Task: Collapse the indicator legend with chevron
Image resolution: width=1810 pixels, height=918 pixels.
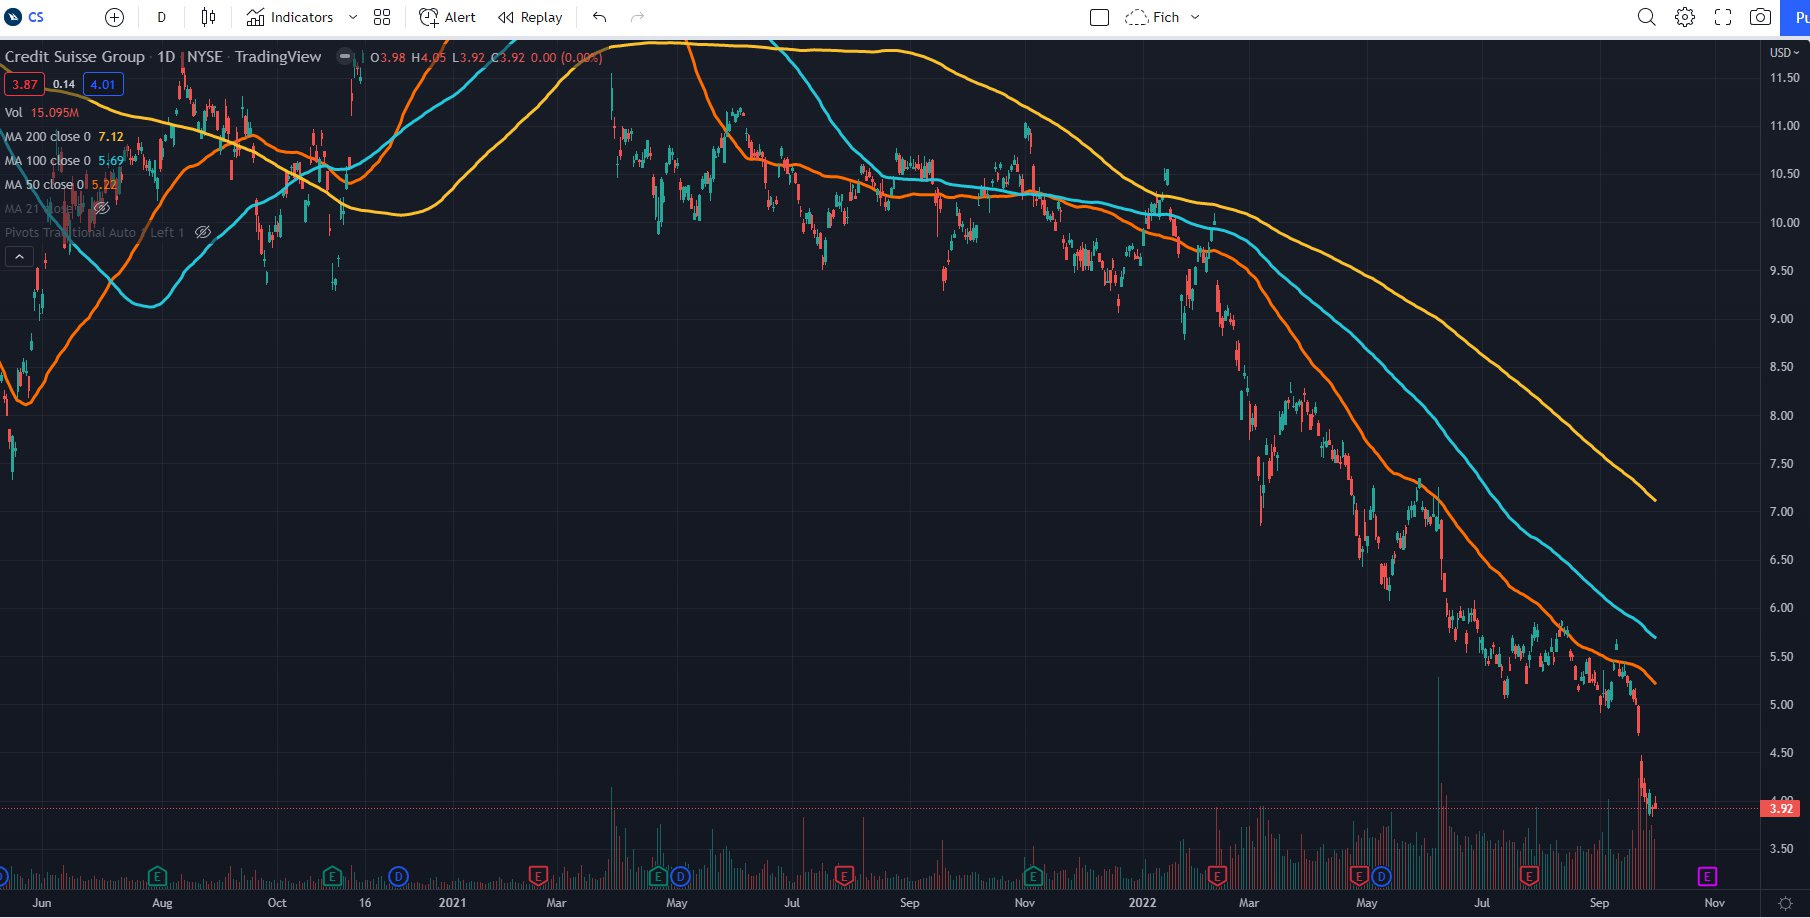Action: [19, 257]
